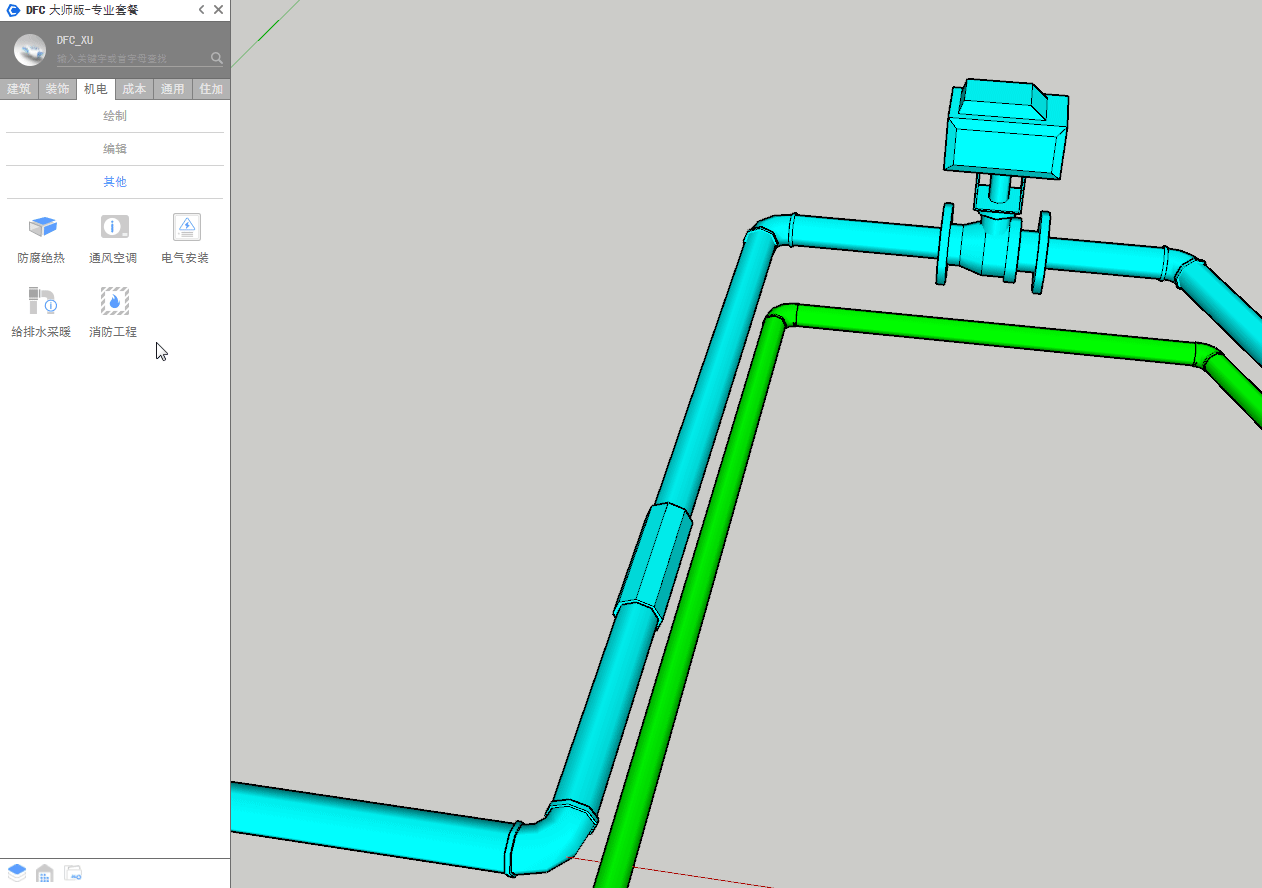Click the layers icon in bottom bar
1262x888 pixels.
(x=17, y=873)
